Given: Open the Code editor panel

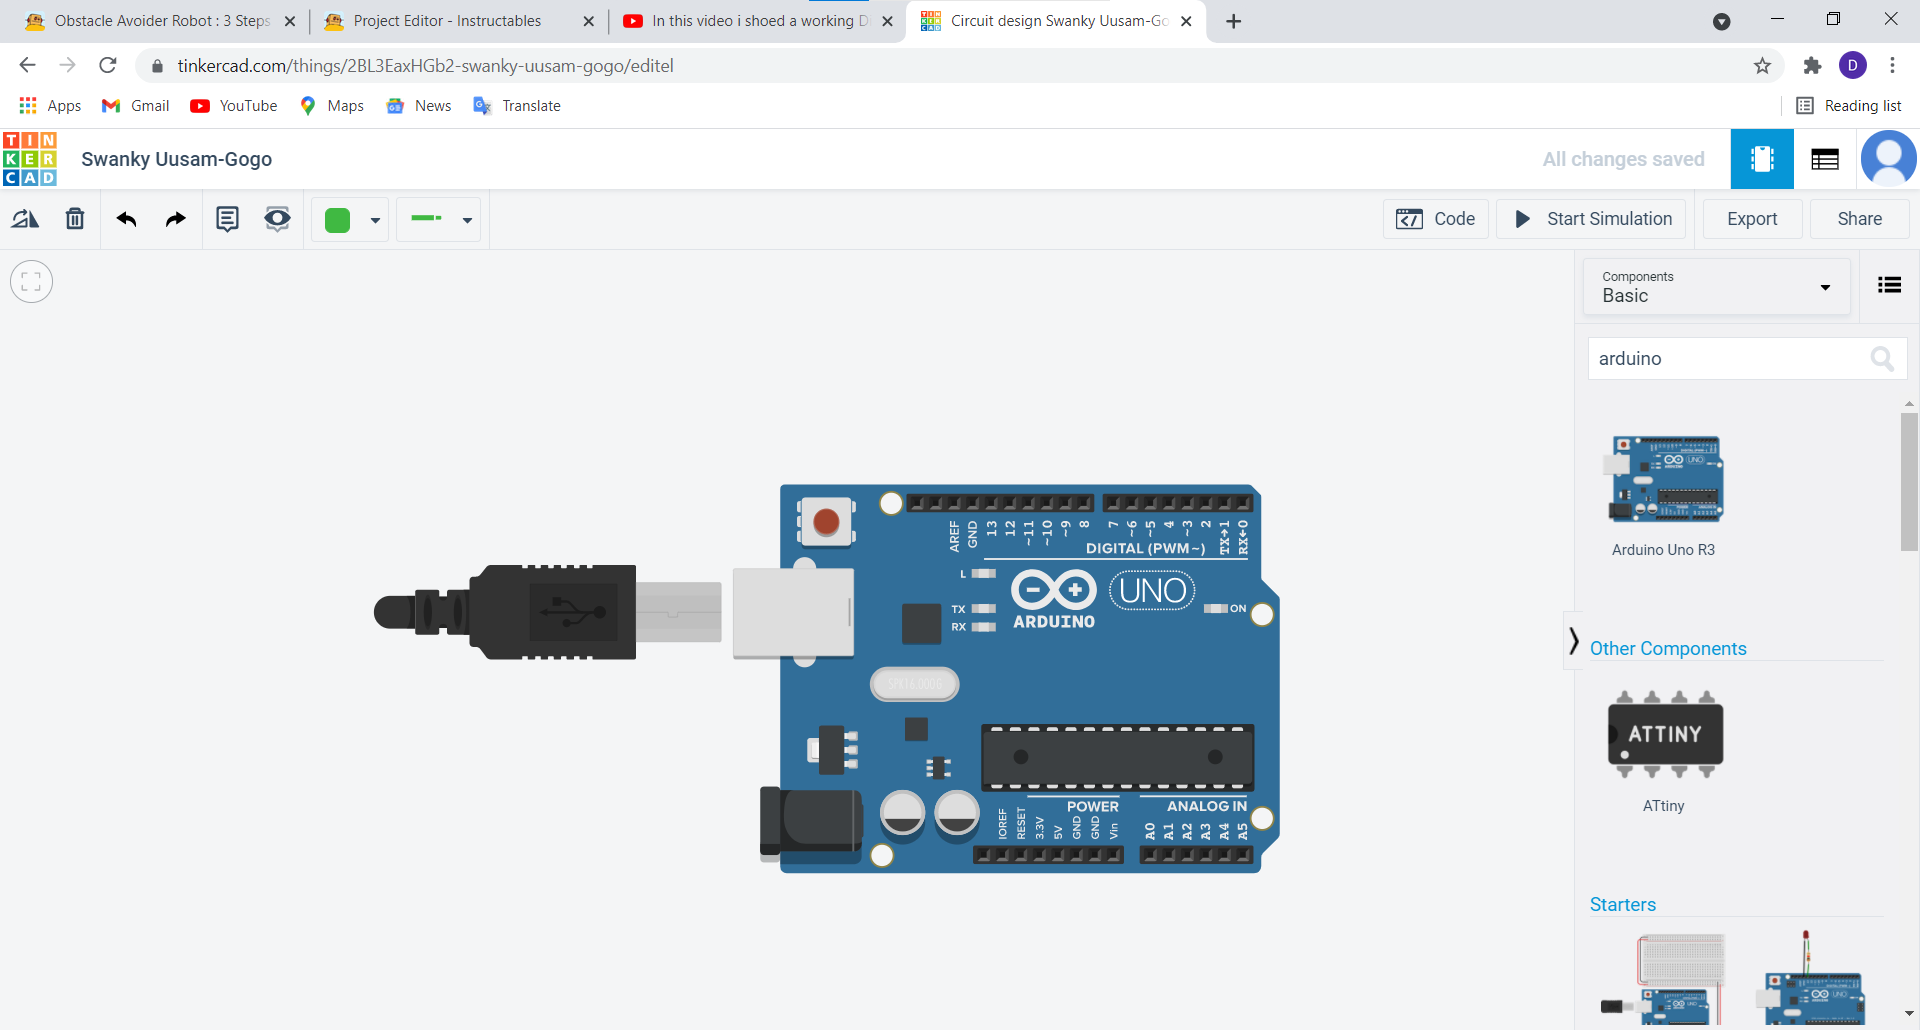Looking at the screenshot, I should tap(1436, 219).
